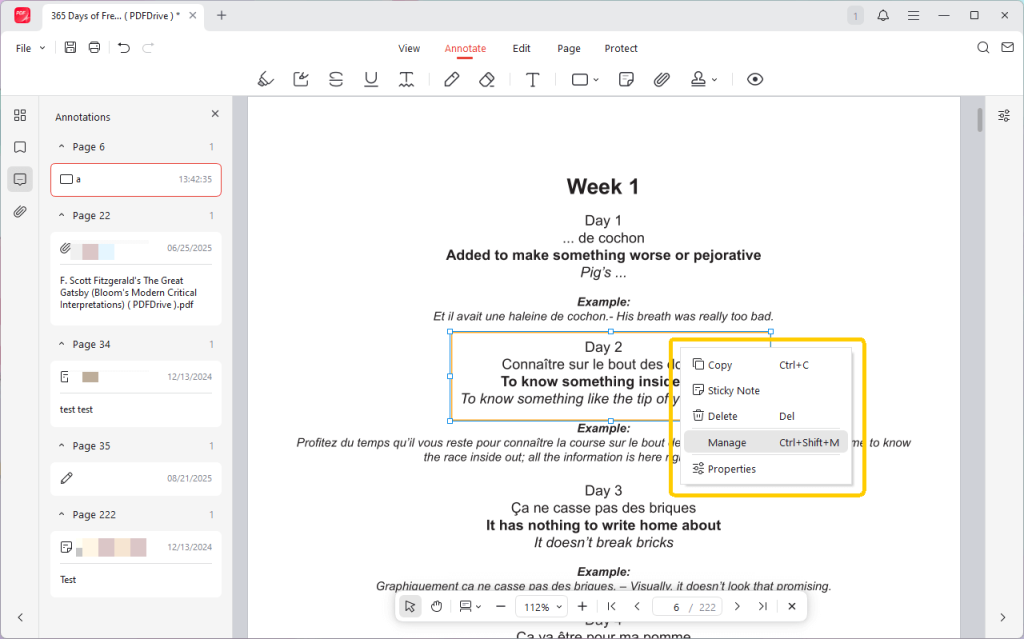Open the Shape tool dropdown arrow
This screenshot has width=1024, height=639.
(x=596, y=80)
